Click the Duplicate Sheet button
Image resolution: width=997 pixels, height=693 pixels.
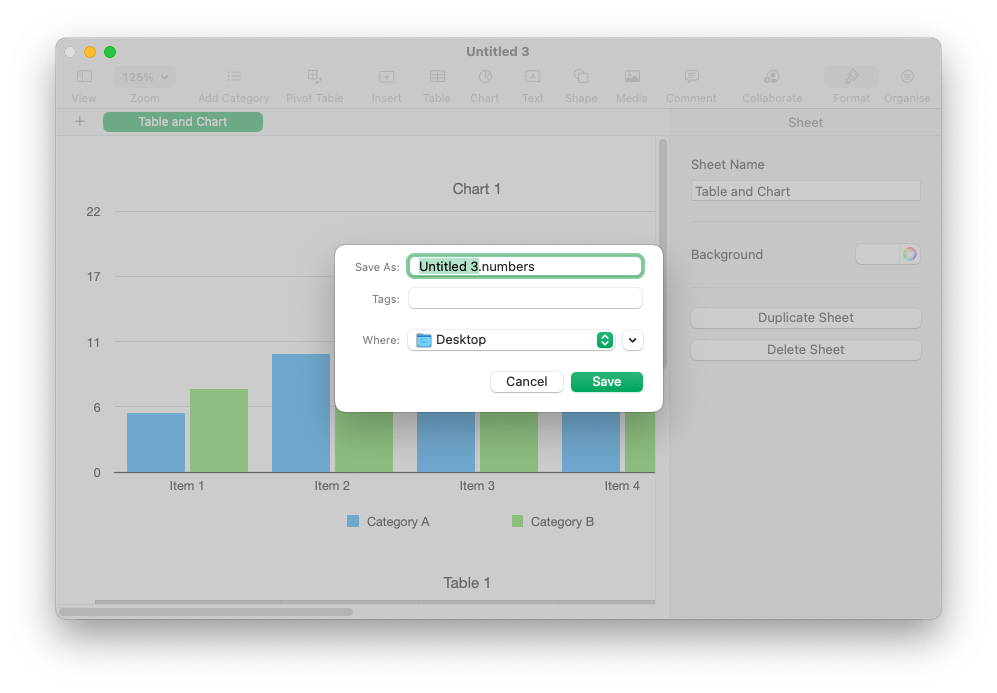[805, 318]
